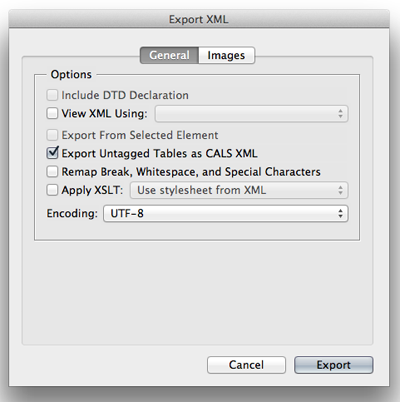Image resolution: width=400 pixels, height=402 pixels.
Task: Click the arrows icon on View XML Using popup
Action: point(340,114)
